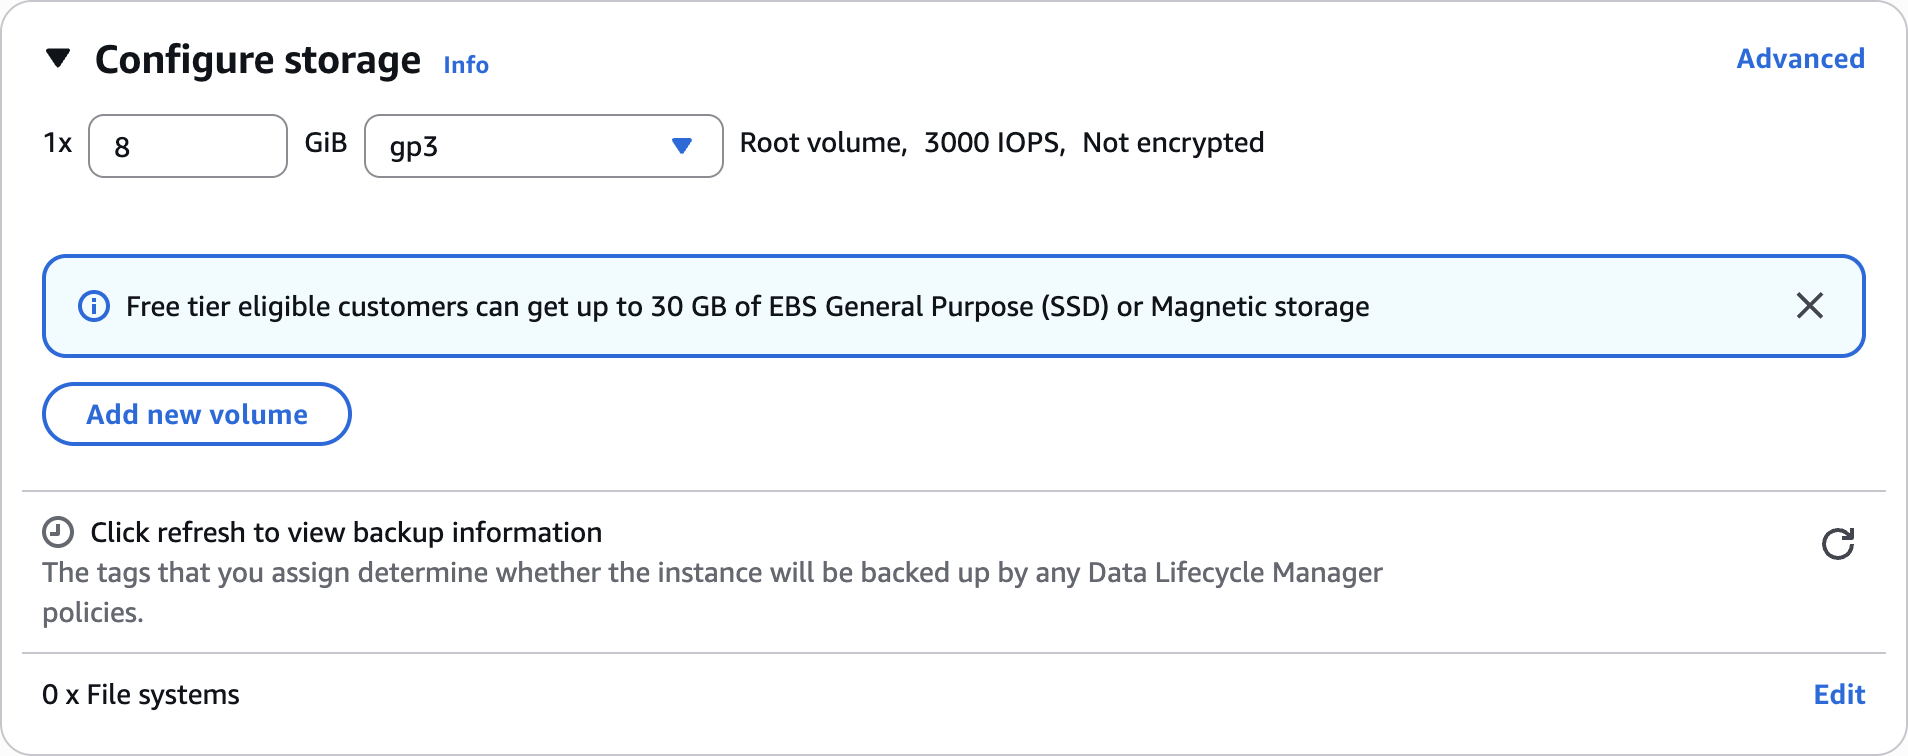Screen dimensions: 1908x756
Task: Click the root volume size input field
Action: point(188,146)
